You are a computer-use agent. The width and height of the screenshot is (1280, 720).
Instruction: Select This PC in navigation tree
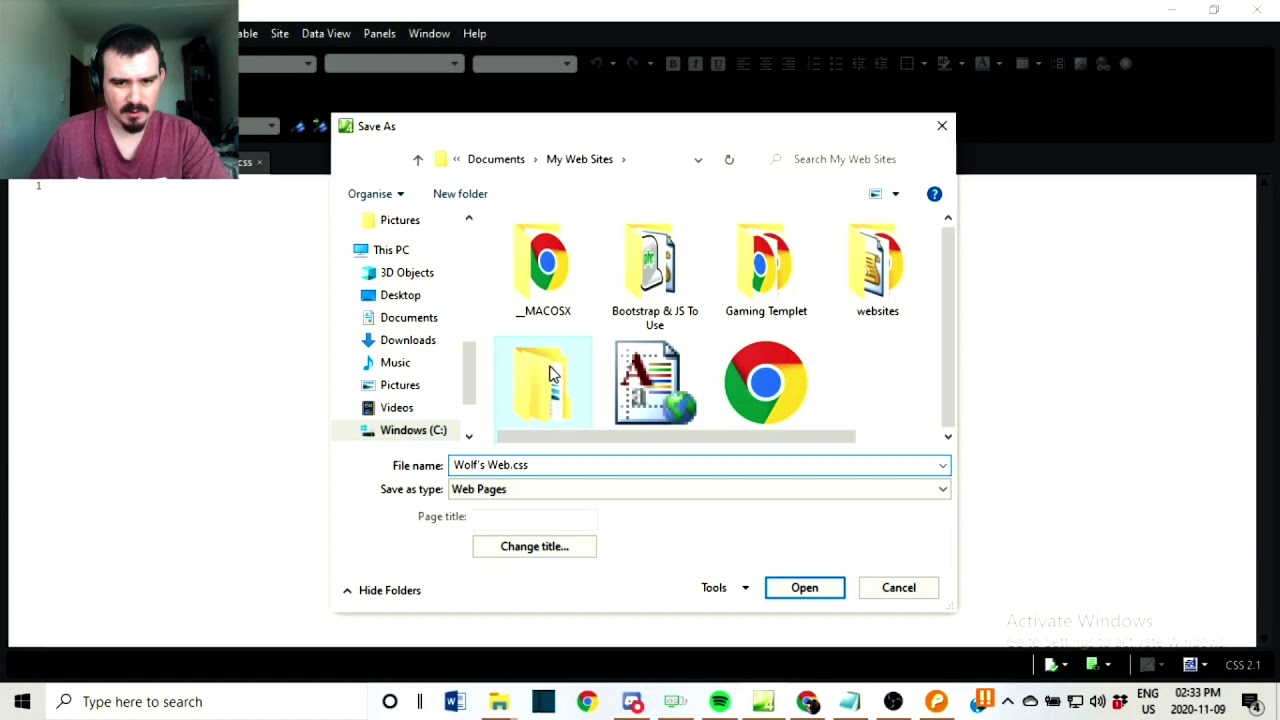391,250
